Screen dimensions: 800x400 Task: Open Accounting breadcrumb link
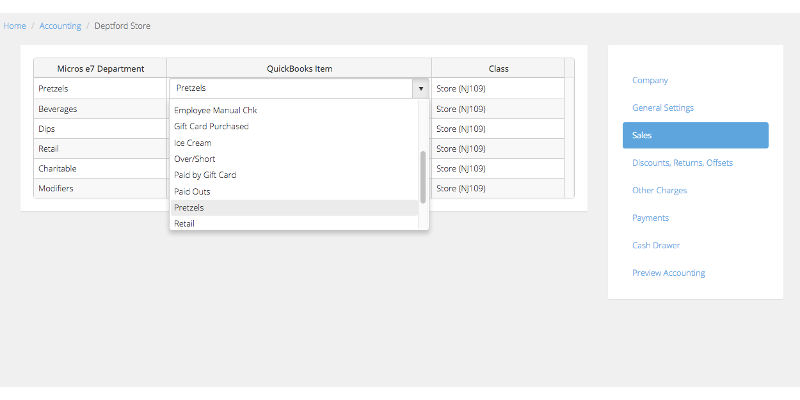click(x=60, y=26)
